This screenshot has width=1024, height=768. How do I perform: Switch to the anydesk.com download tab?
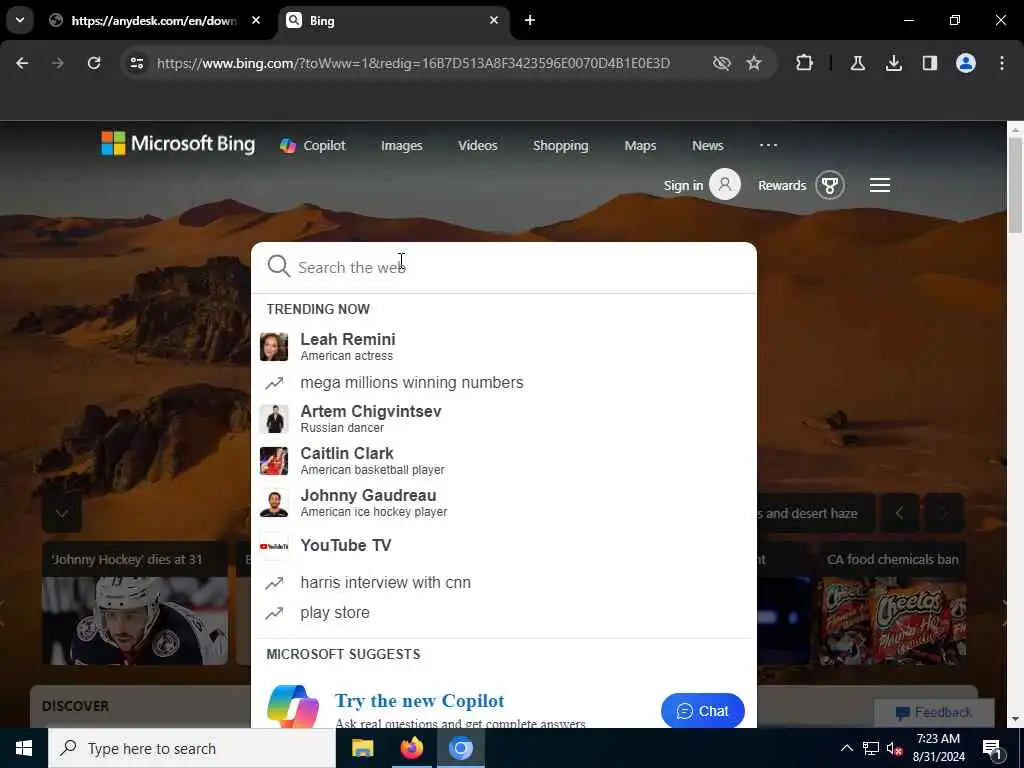coord(154,21)
